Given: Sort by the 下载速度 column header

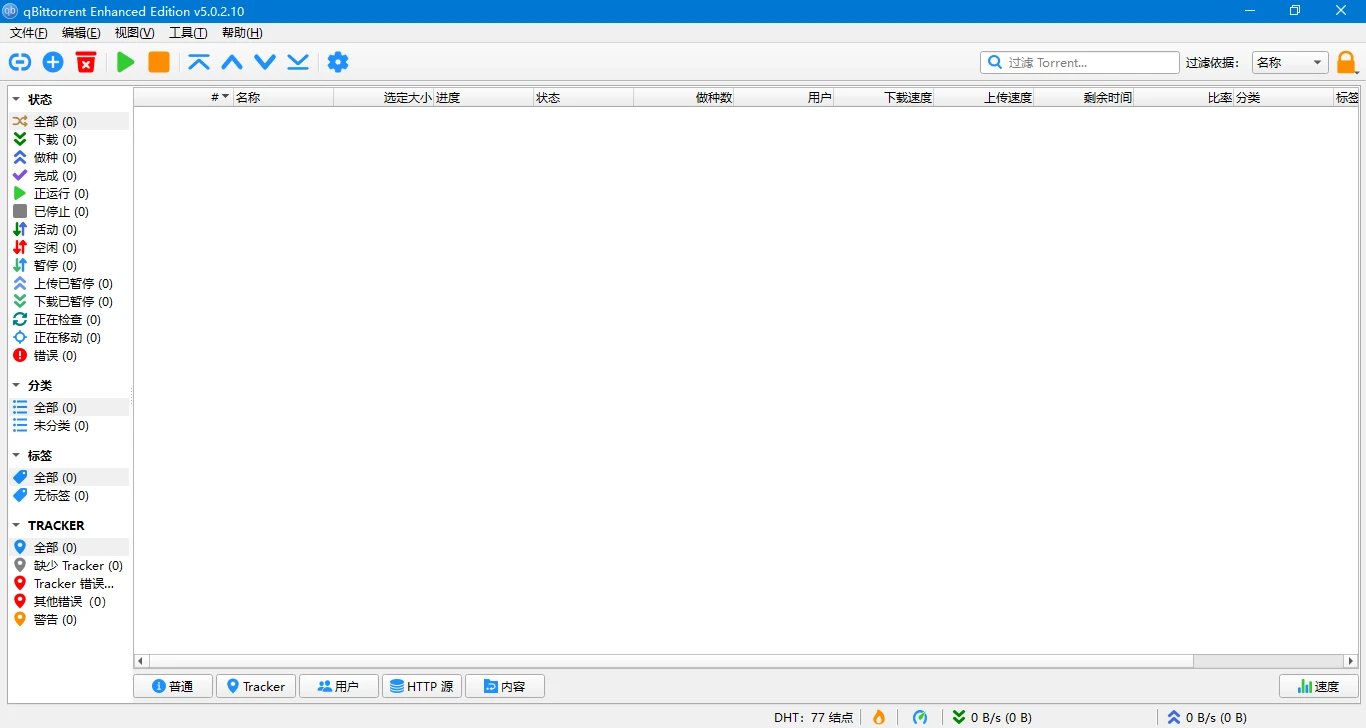Looking at the screenshot, I should [x=884, y=97].
